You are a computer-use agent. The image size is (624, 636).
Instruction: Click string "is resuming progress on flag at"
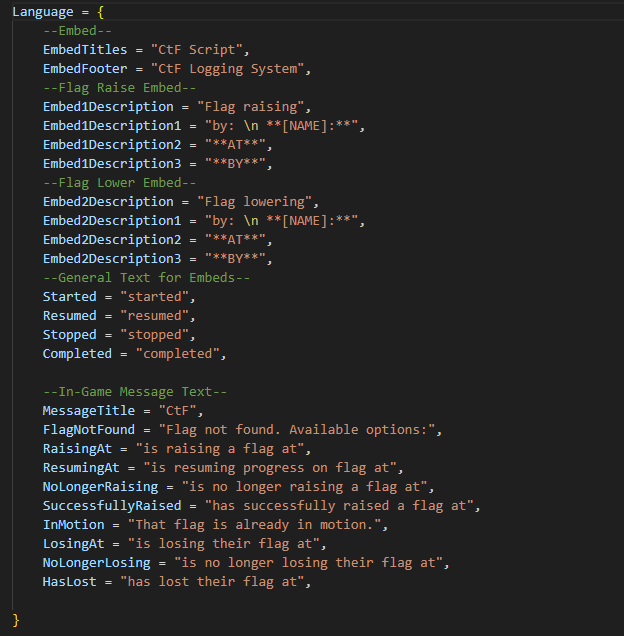click(x=270, y=468)
